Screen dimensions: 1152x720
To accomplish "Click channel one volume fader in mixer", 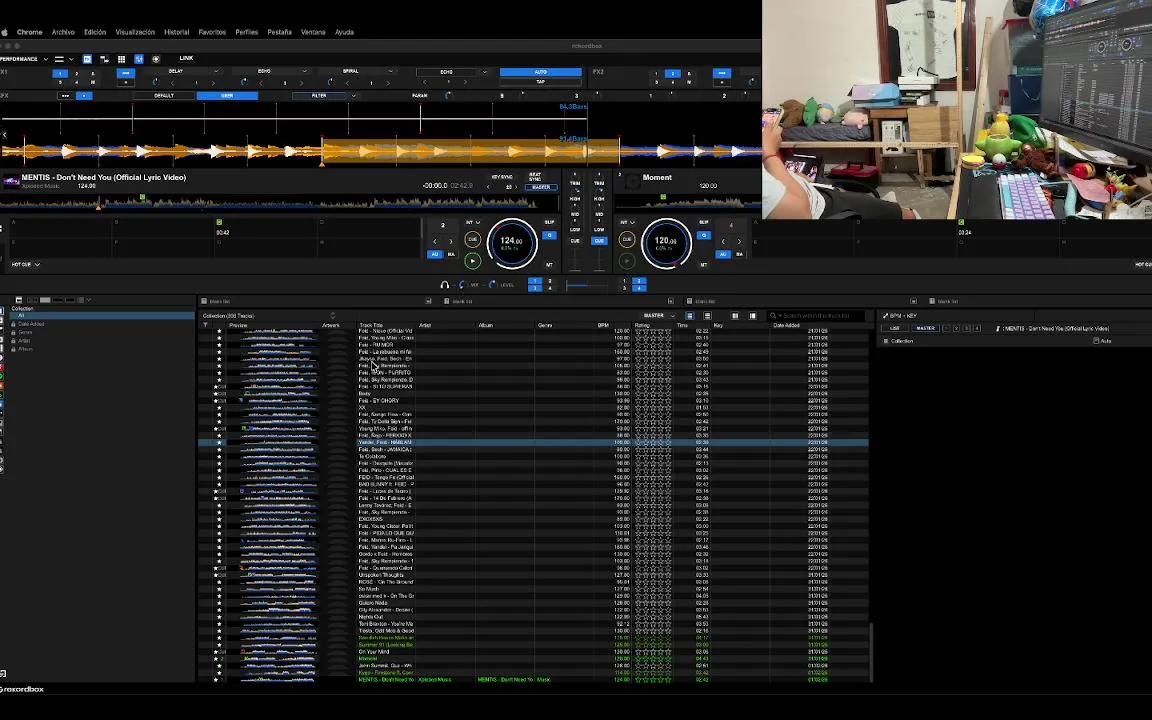I will tap(575, 259).
